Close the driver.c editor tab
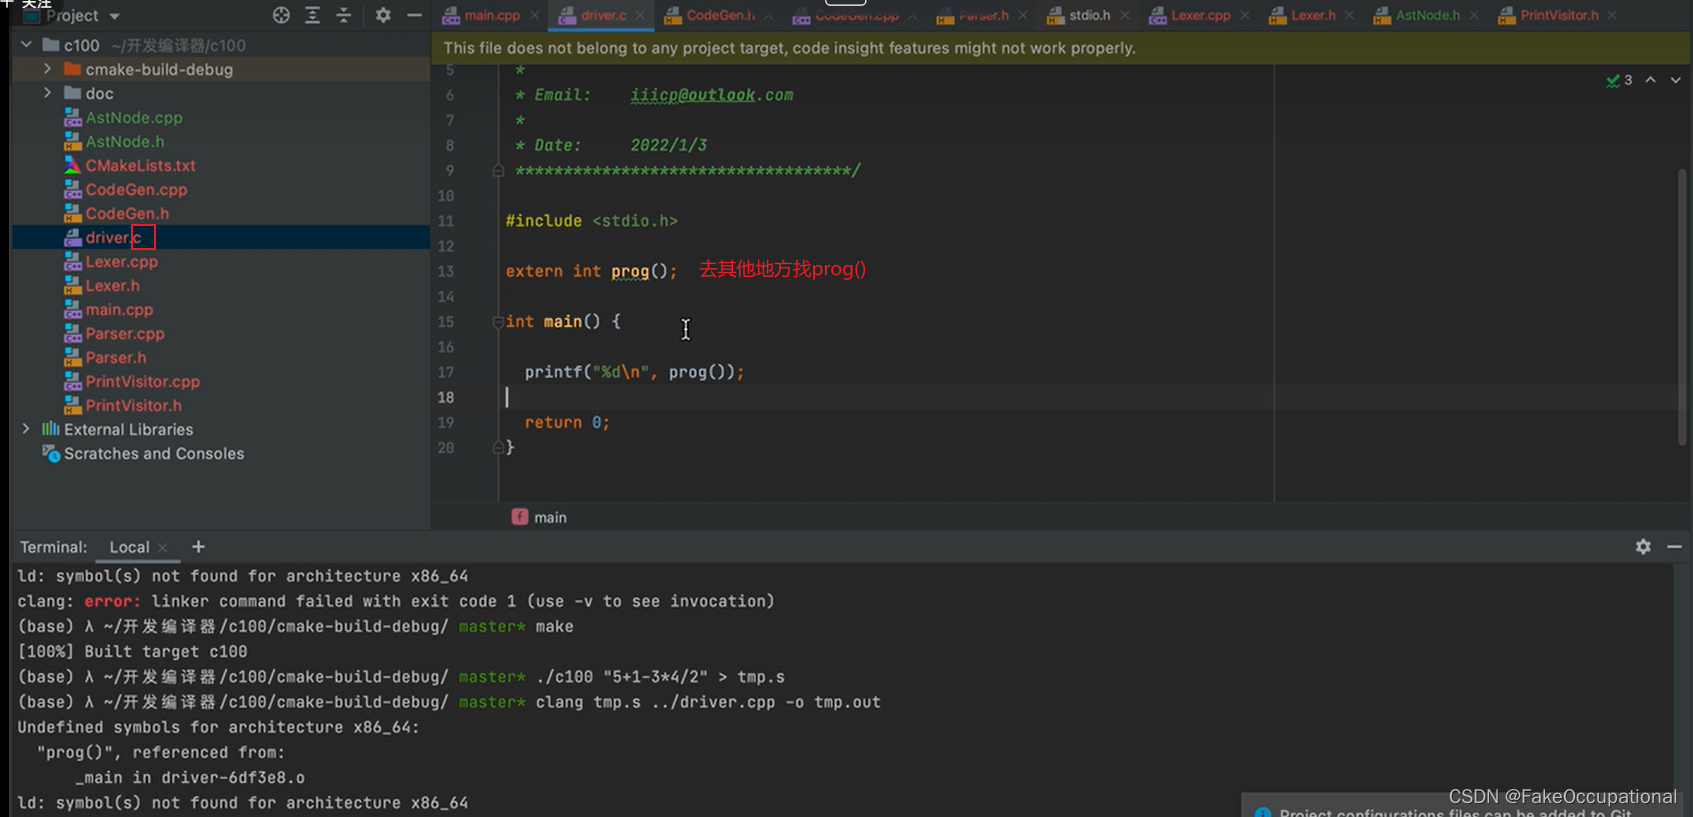Screen dimensions: 1693x817 coord(640,15)
